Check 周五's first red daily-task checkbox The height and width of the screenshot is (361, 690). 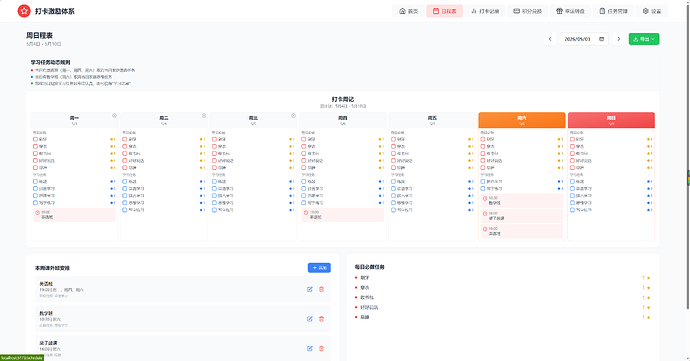393,139
